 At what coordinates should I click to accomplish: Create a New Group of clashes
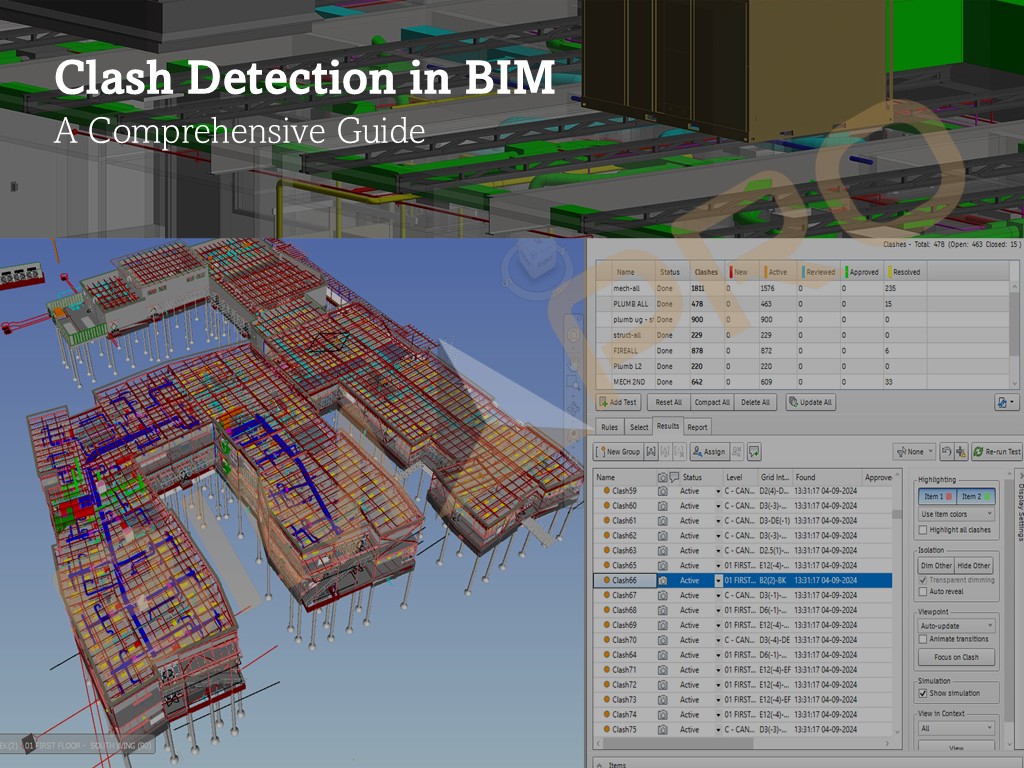pyautogui.click(x=618, y=452)
